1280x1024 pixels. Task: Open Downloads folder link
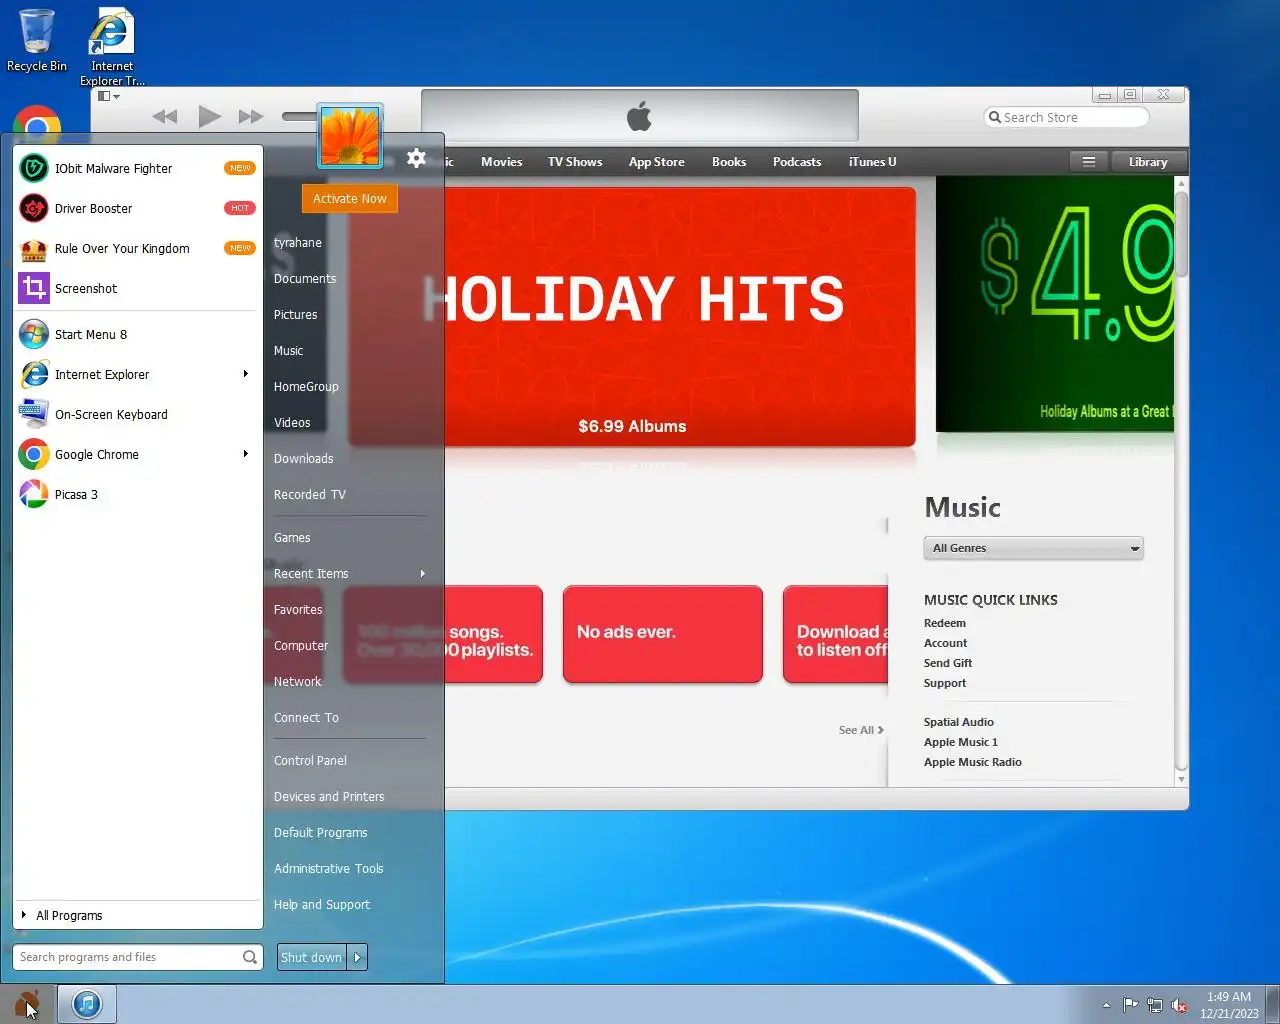(x=304, y=459)
